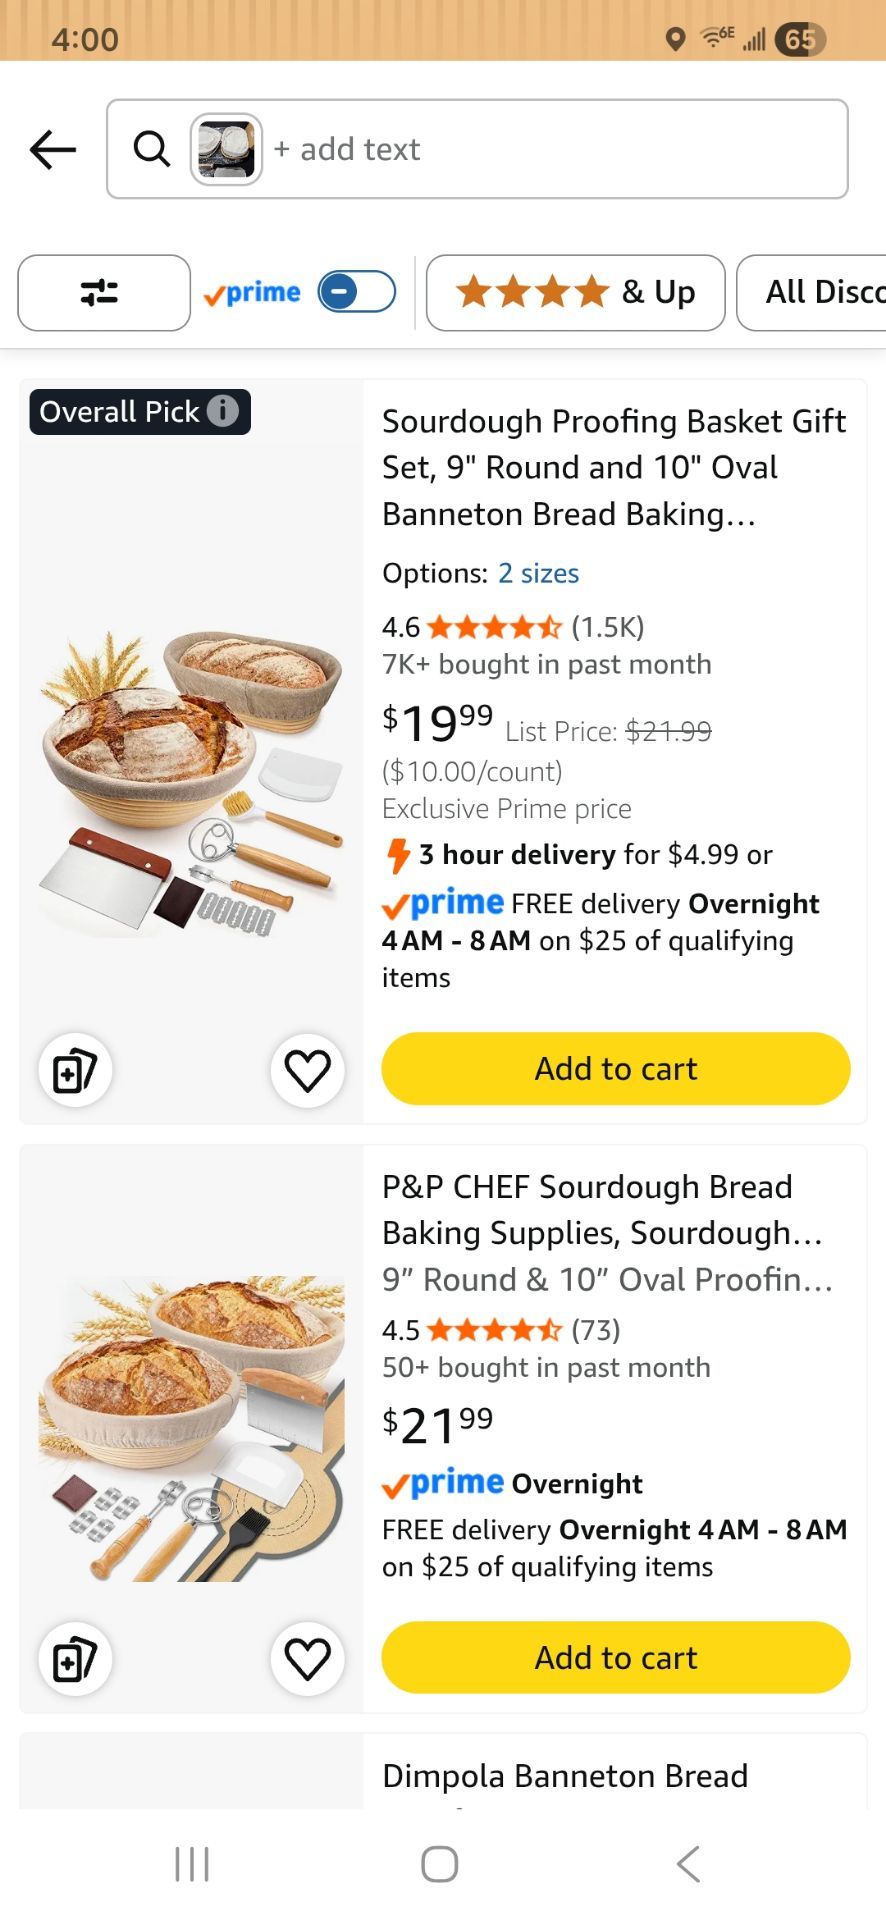Click the magnifying glass search icon
The image size is (886, 1920).
pos(152,149)
